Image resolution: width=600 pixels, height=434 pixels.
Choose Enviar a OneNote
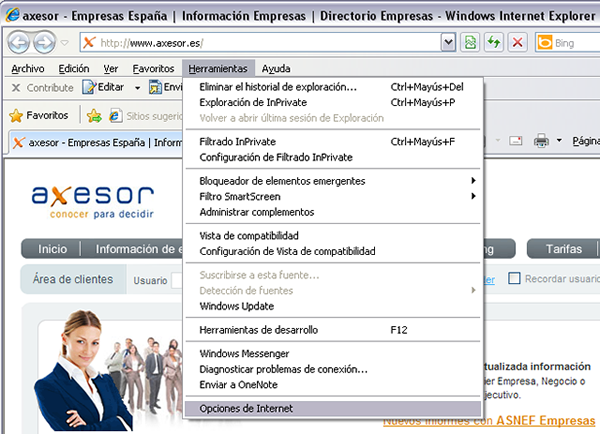[x=333, y=385]
